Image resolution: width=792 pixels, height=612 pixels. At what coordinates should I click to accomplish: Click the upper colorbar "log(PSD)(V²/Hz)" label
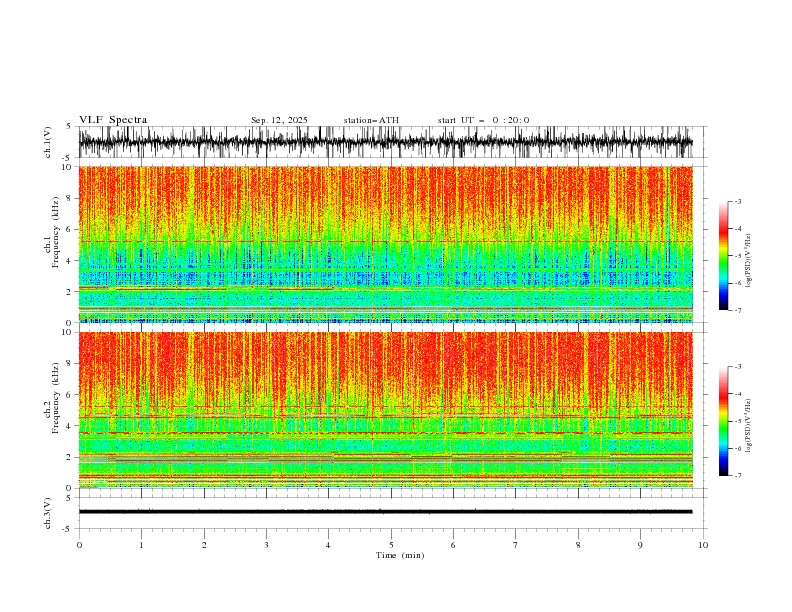[749, 261]
